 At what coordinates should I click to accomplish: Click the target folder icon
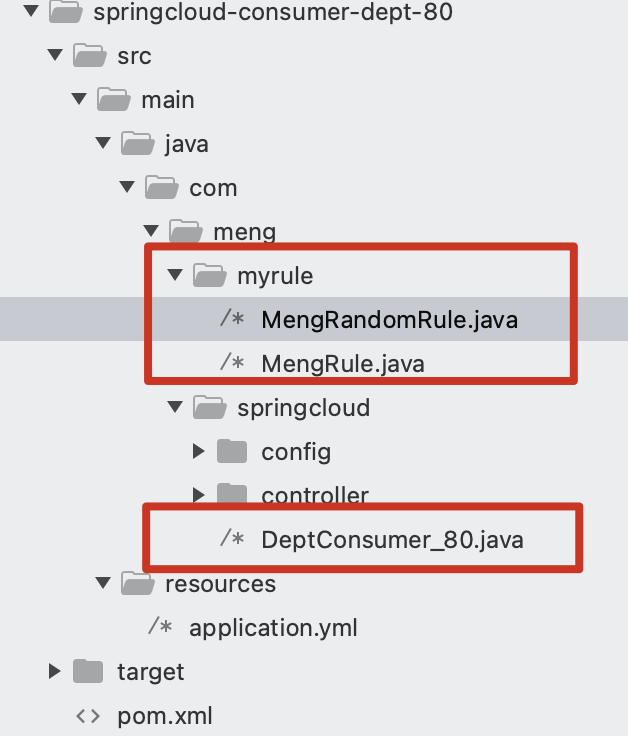point(88,671)
